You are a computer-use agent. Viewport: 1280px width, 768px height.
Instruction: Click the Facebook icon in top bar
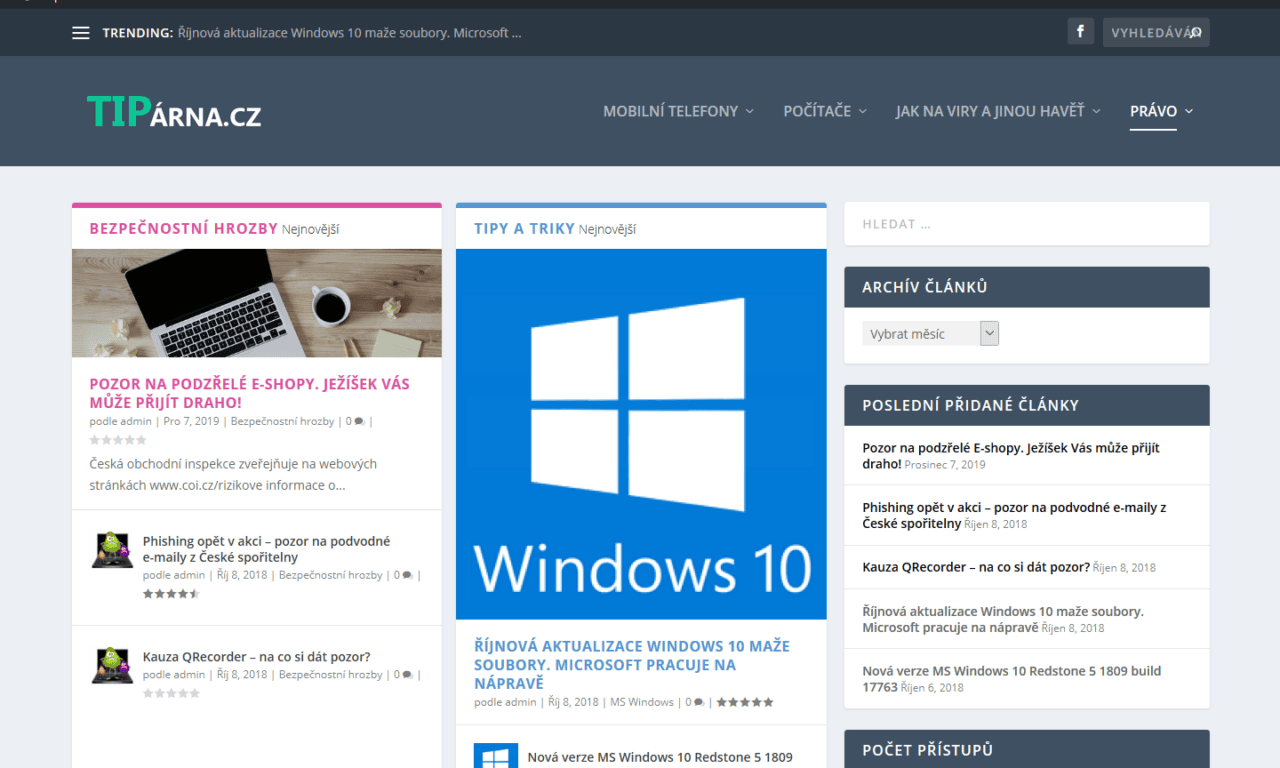pyautogui.click(x=1080, y=32)
